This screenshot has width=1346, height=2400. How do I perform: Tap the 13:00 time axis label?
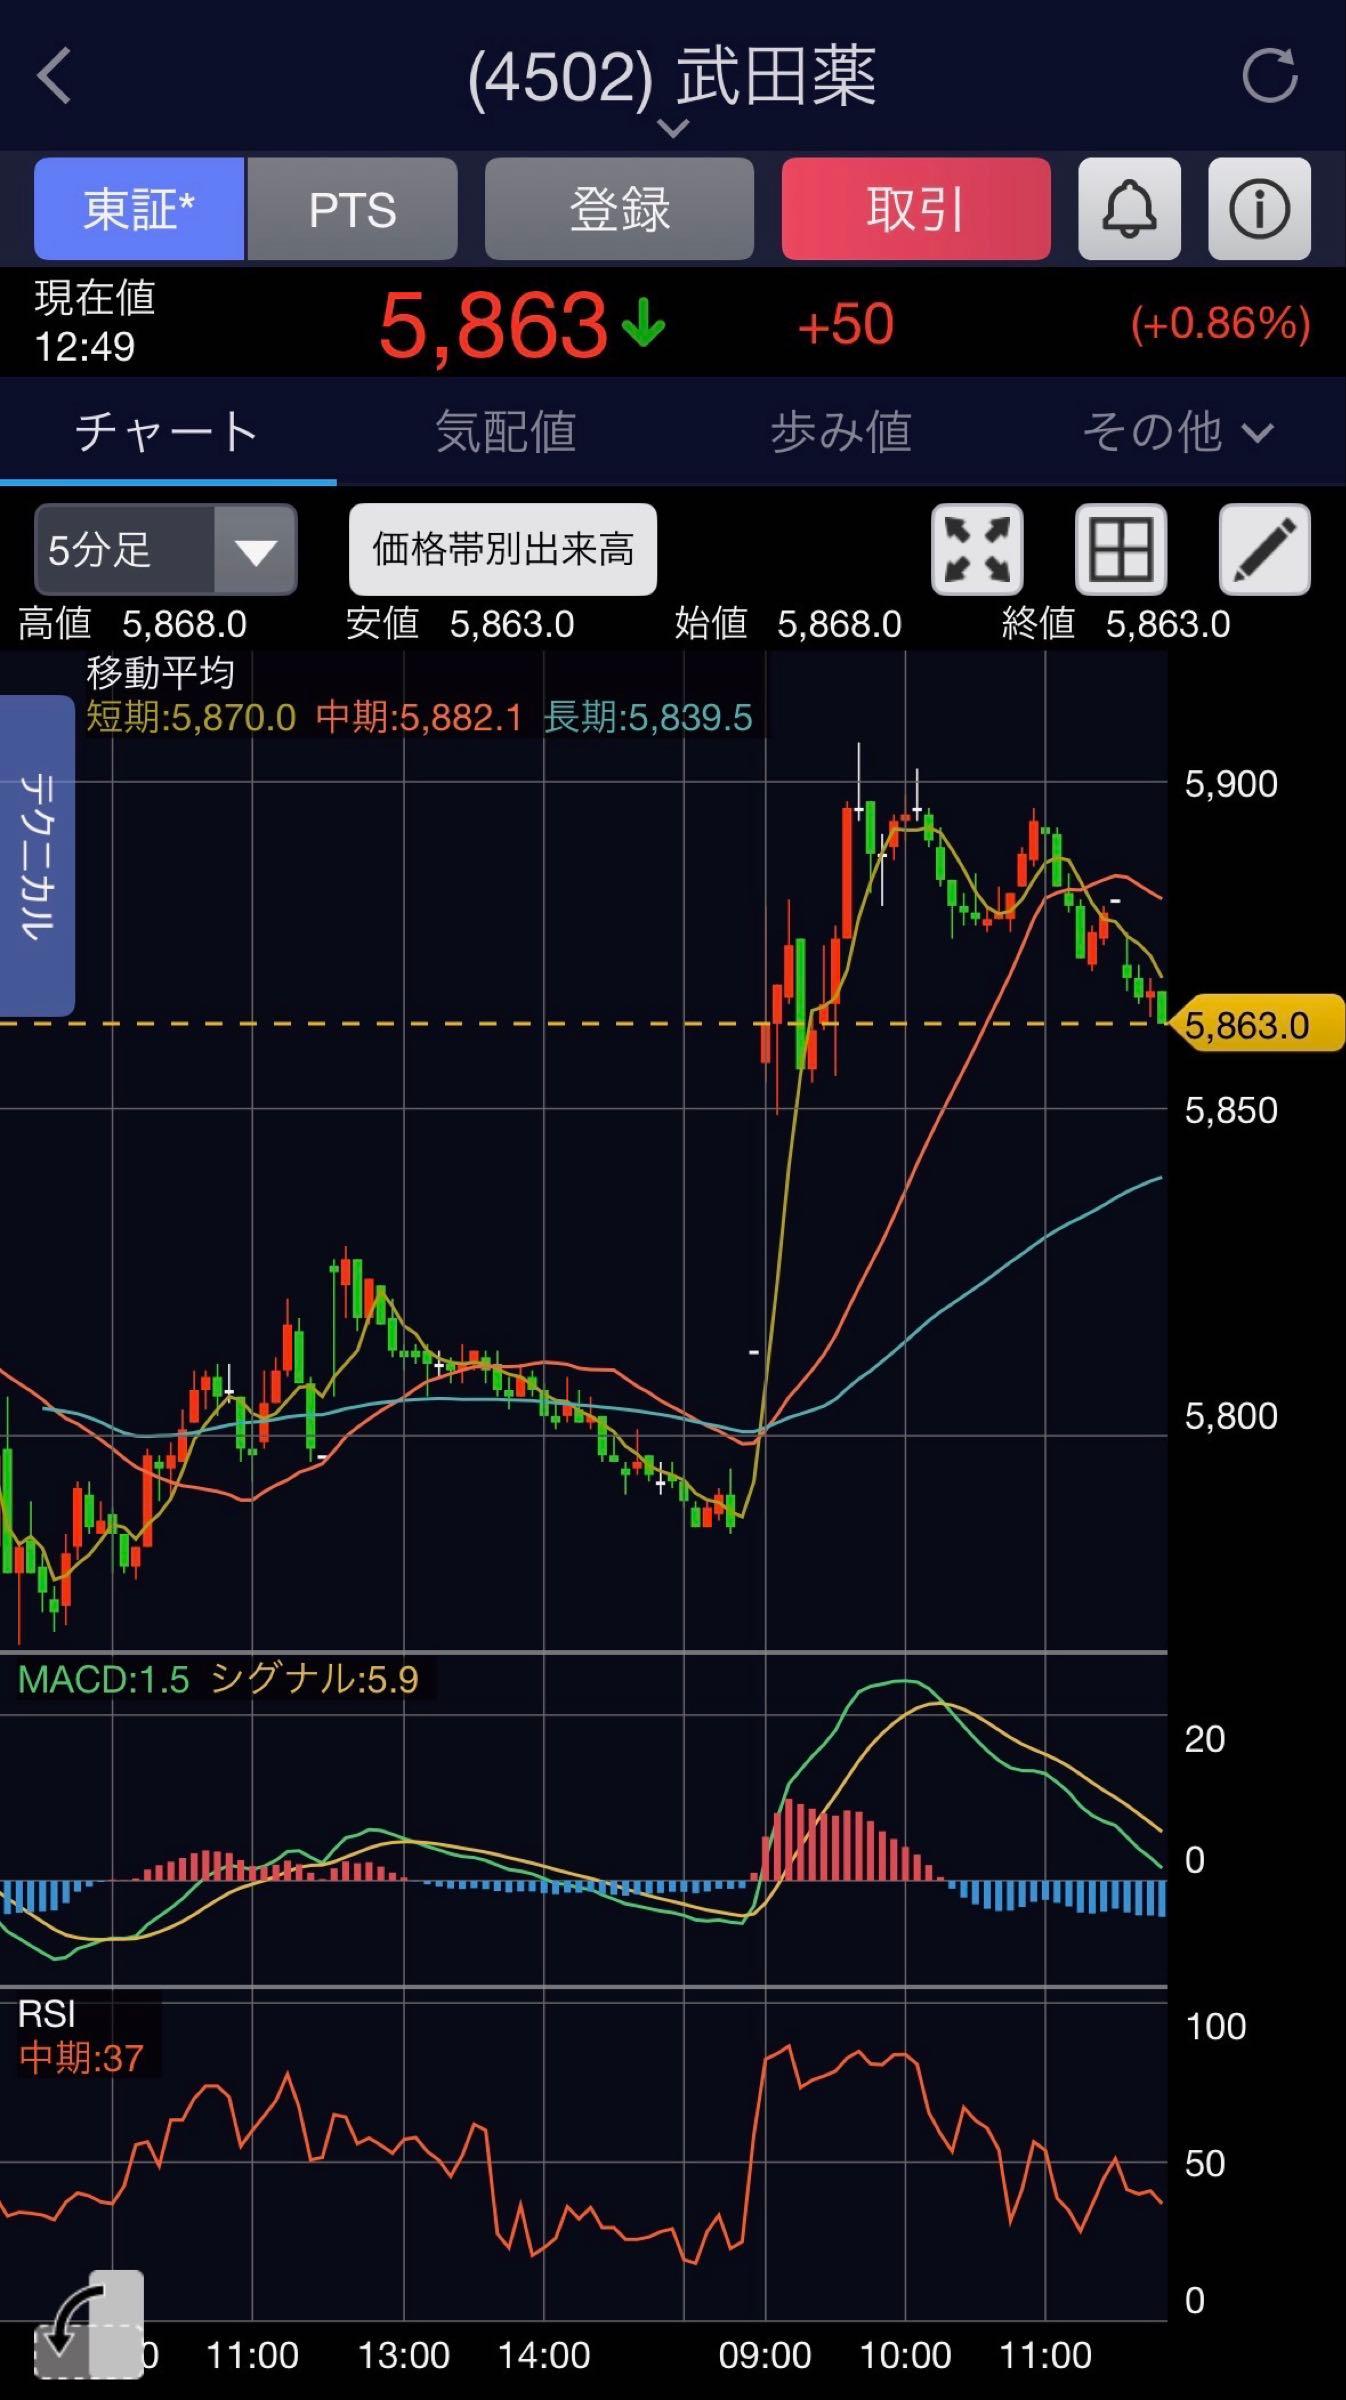[404, 2356]
